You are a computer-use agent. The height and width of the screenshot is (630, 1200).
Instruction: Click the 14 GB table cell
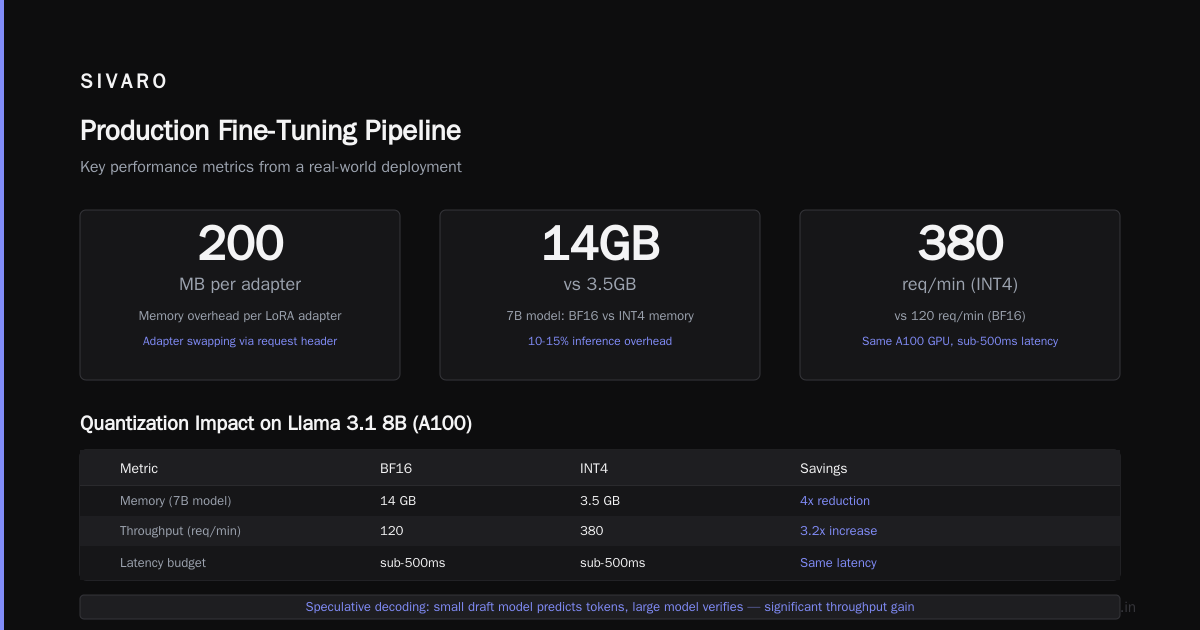pos(398,501)
